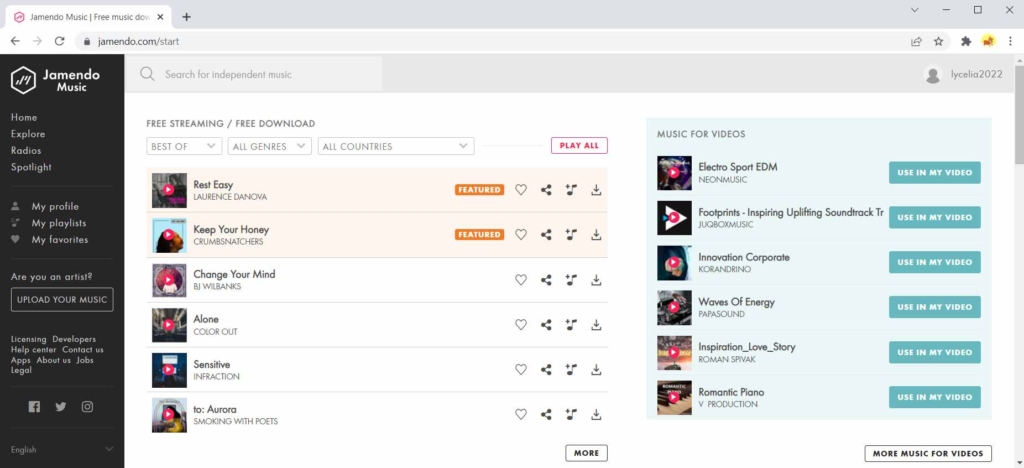The image size is (1024, 468).
Task: Share Change Your Mind track
Action: click(x=546, y=280)
